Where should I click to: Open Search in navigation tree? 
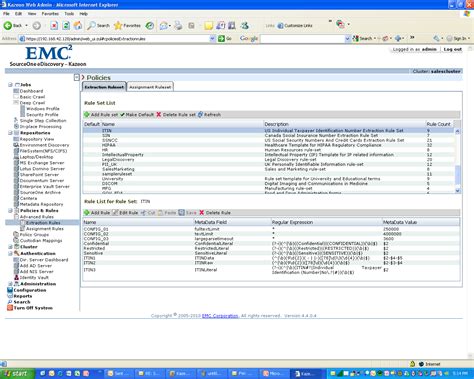(22, 302)
